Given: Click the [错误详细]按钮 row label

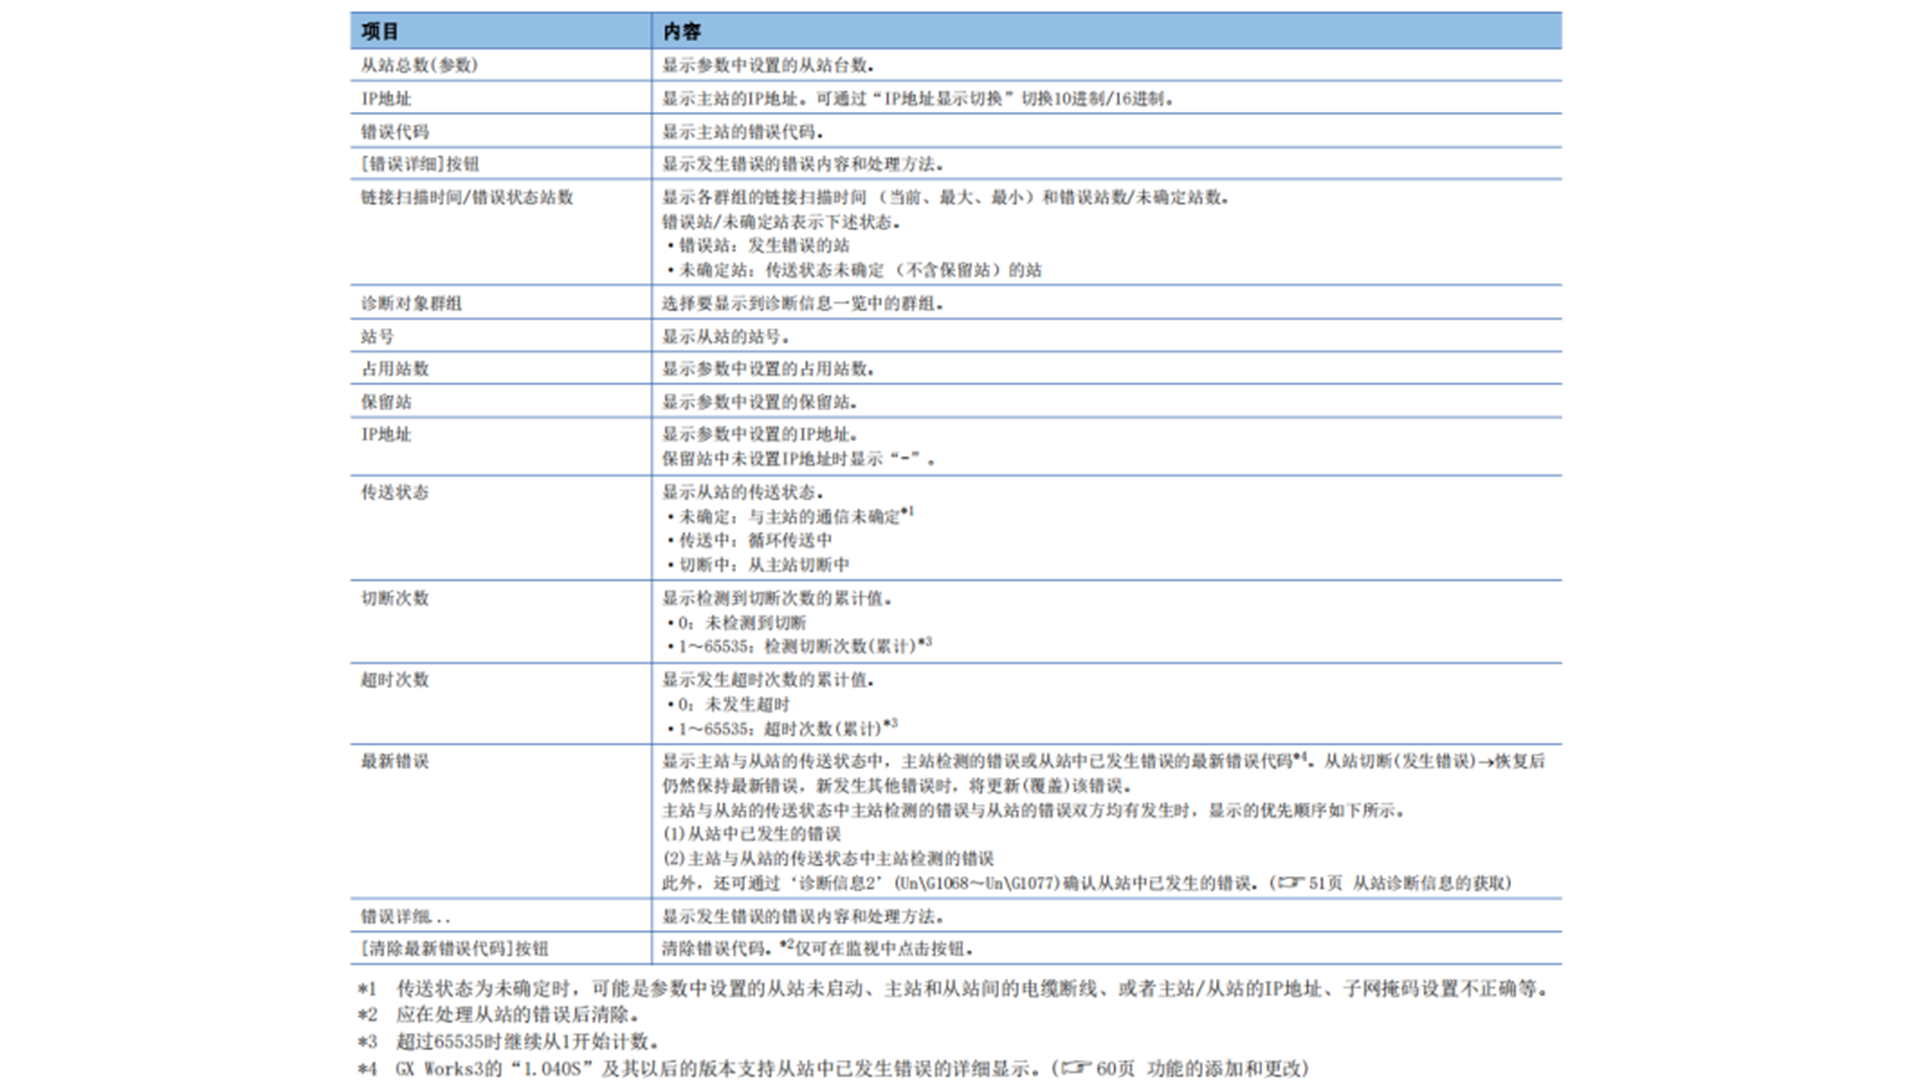Looking at the screenshot, I should click(420, 164).
